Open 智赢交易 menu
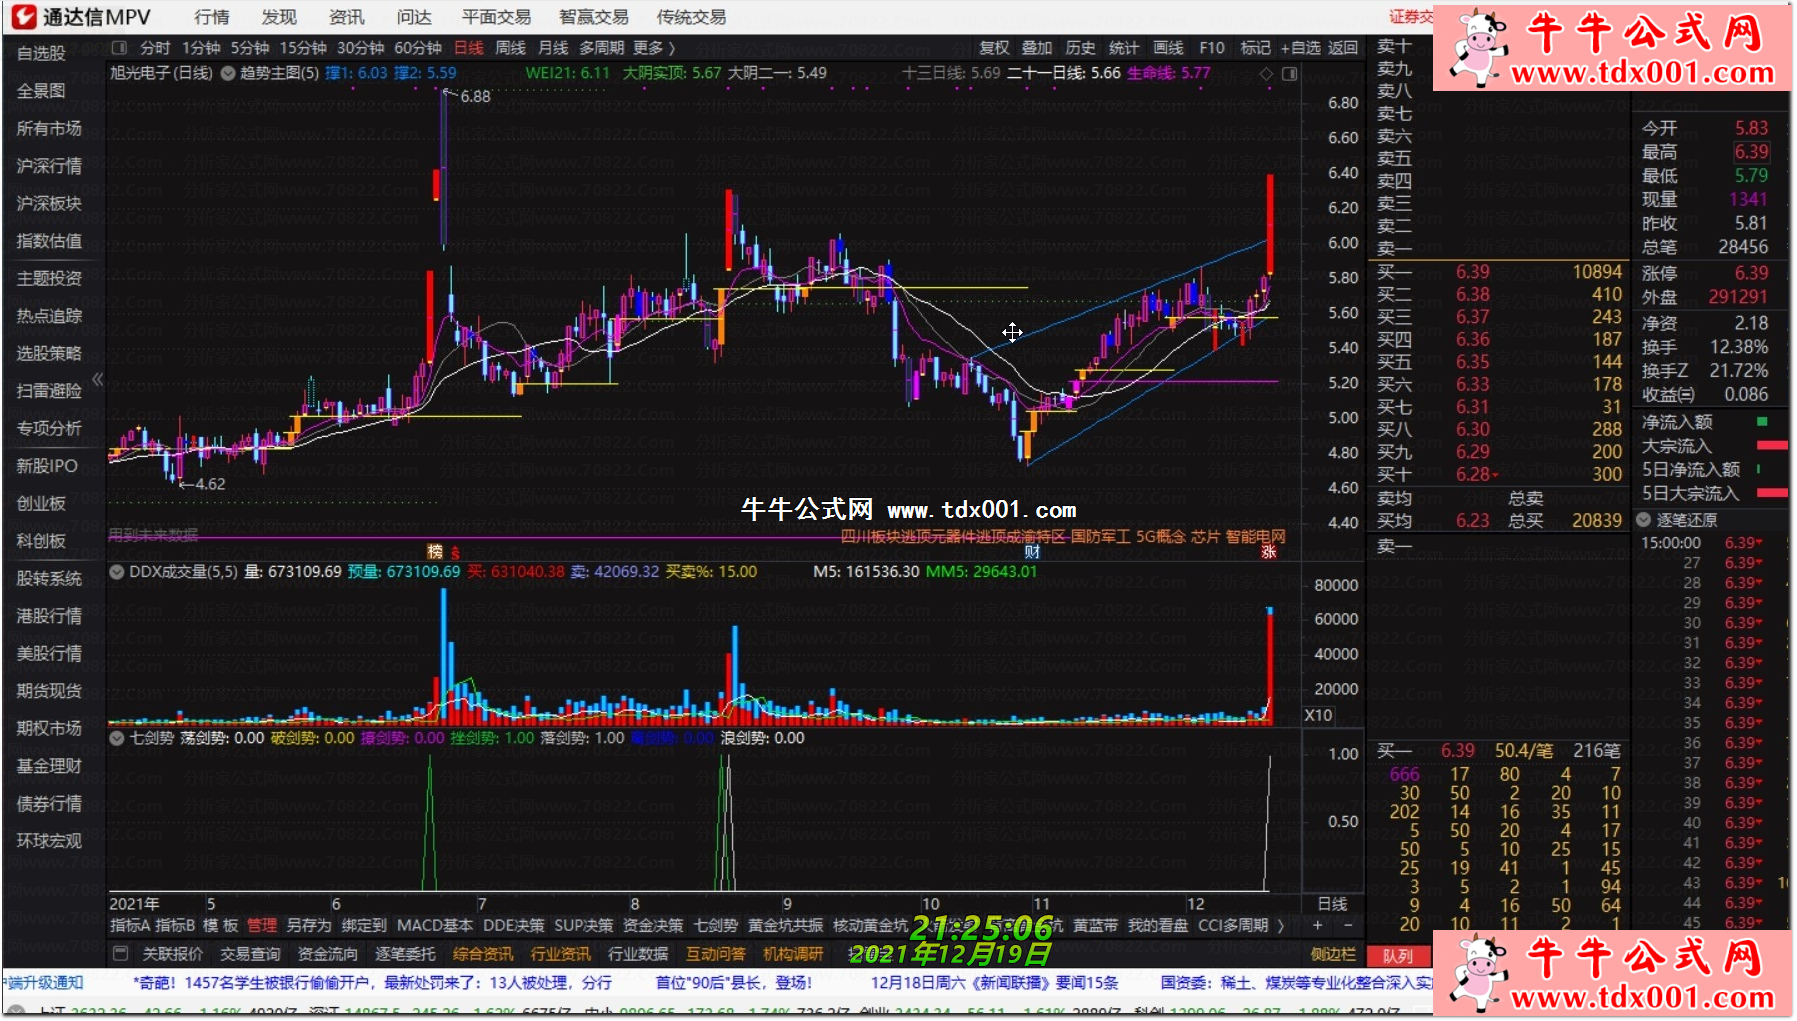Viewport: 1797px width, 1021px height. 594,17
